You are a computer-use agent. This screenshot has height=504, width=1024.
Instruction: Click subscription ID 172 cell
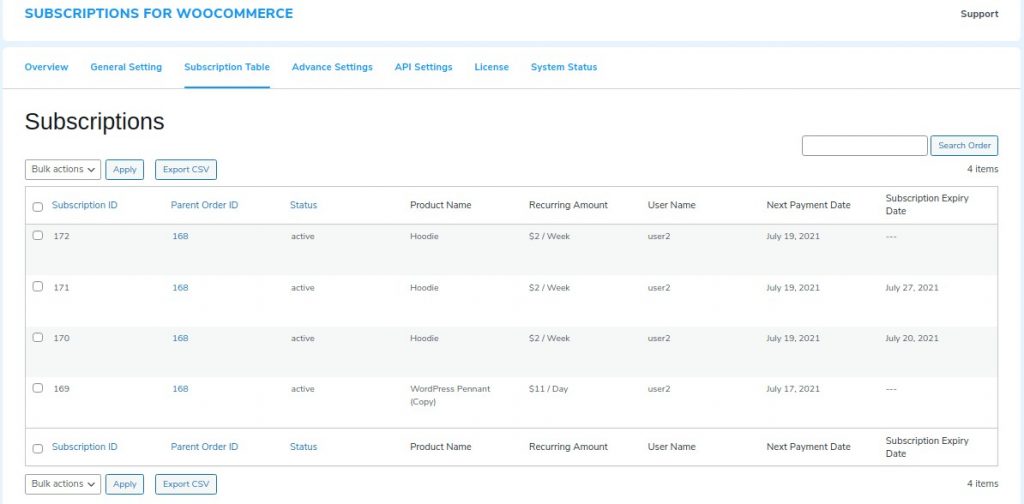[61, 236]
